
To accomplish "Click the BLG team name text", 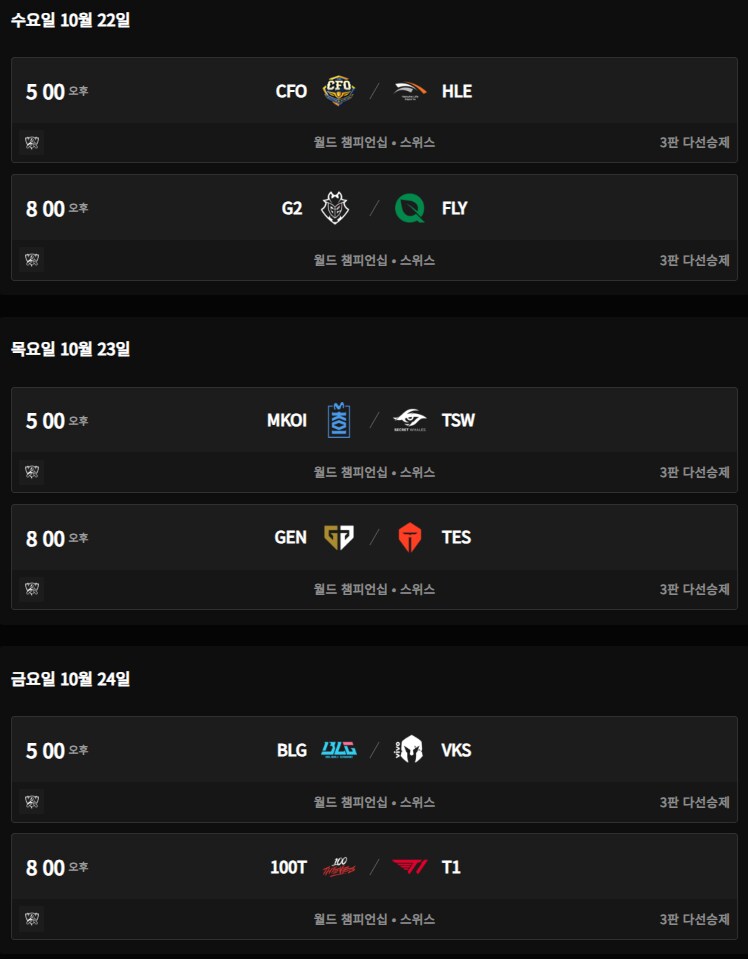I will pos(292,750).
